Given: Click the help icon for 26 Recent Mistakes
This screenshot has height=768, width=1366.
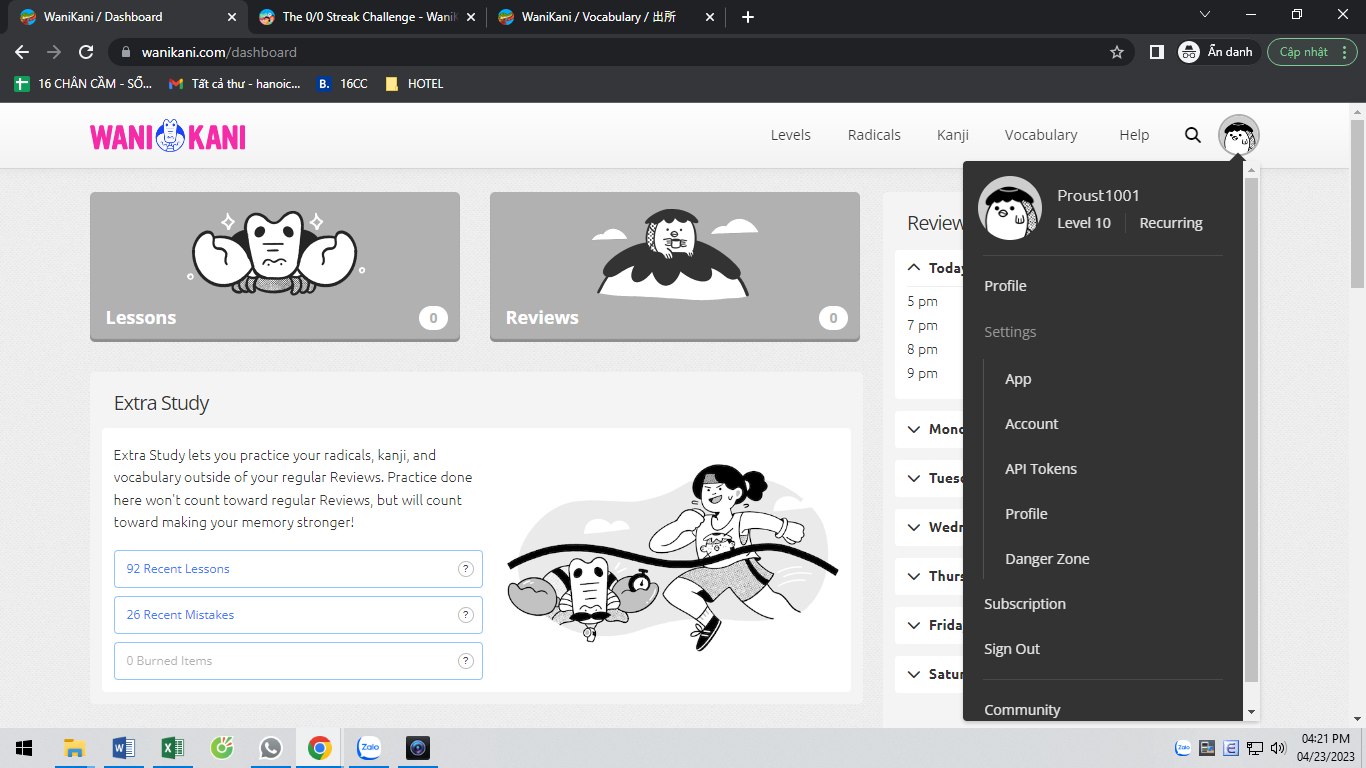Looking at the screenshot, I should pyautogui.click(x=465, y=615).
